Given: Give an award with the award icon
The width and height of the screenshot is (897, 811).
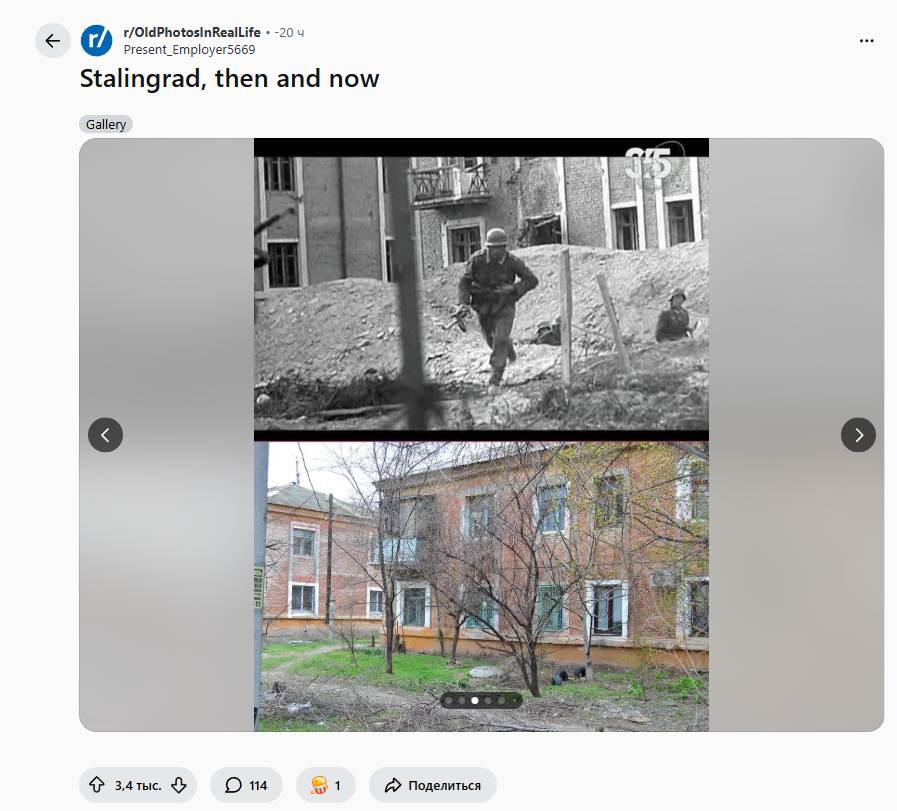Looking at the screenshot, I should coord(326,785).
